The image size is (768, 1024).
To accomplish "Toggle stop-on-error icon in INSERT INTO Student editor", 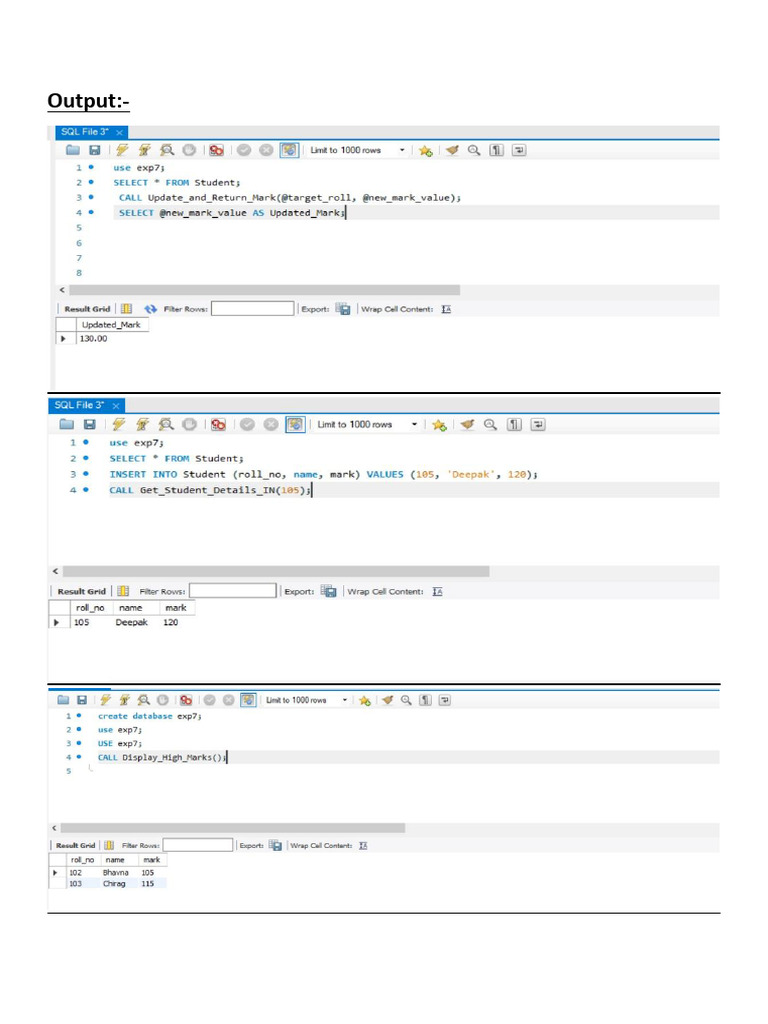I will coord(218,424).
